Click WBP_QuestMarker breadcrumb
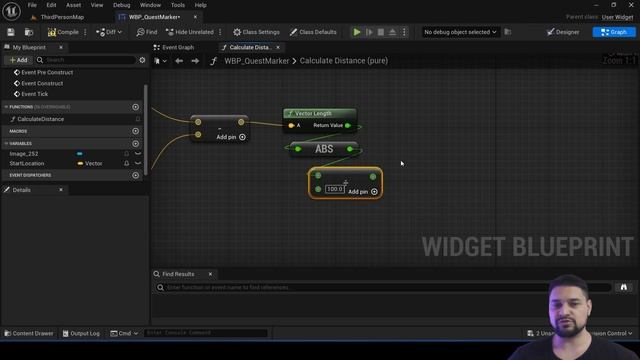The width and height of the screenshot is (640, 360). point(256,61)
